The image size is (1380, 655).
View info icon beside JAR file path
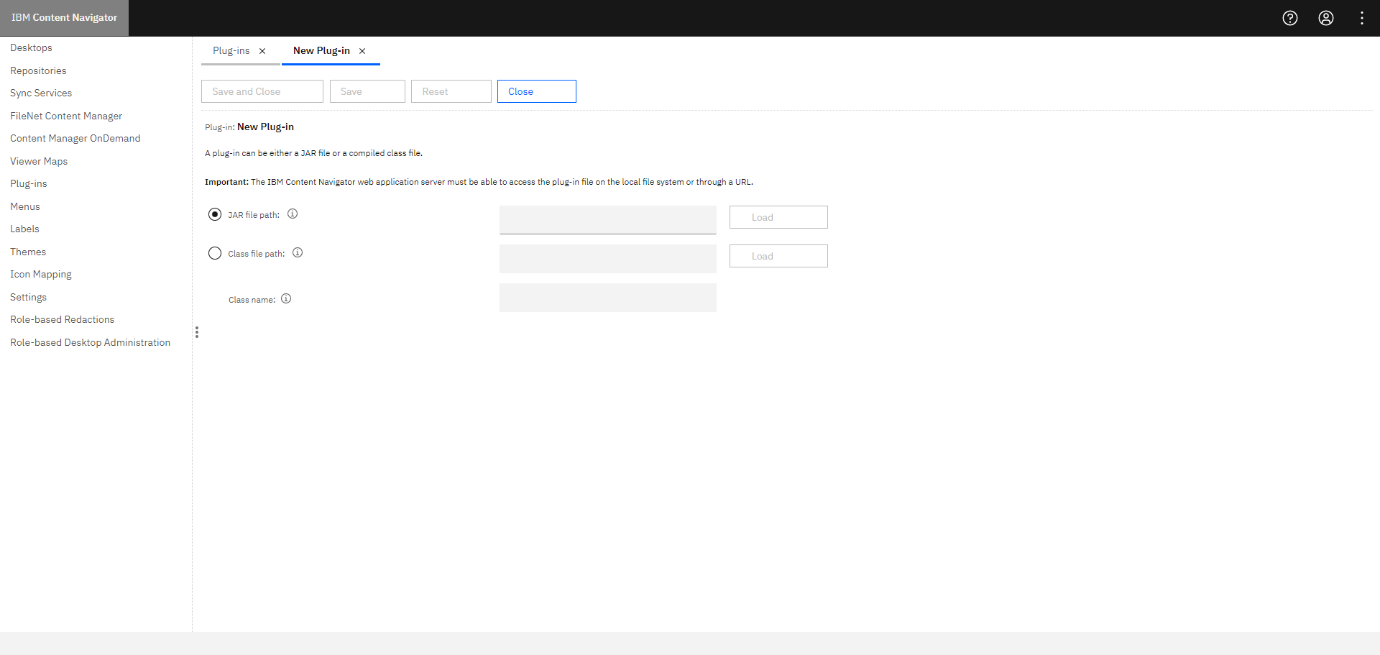click(291, 213)
